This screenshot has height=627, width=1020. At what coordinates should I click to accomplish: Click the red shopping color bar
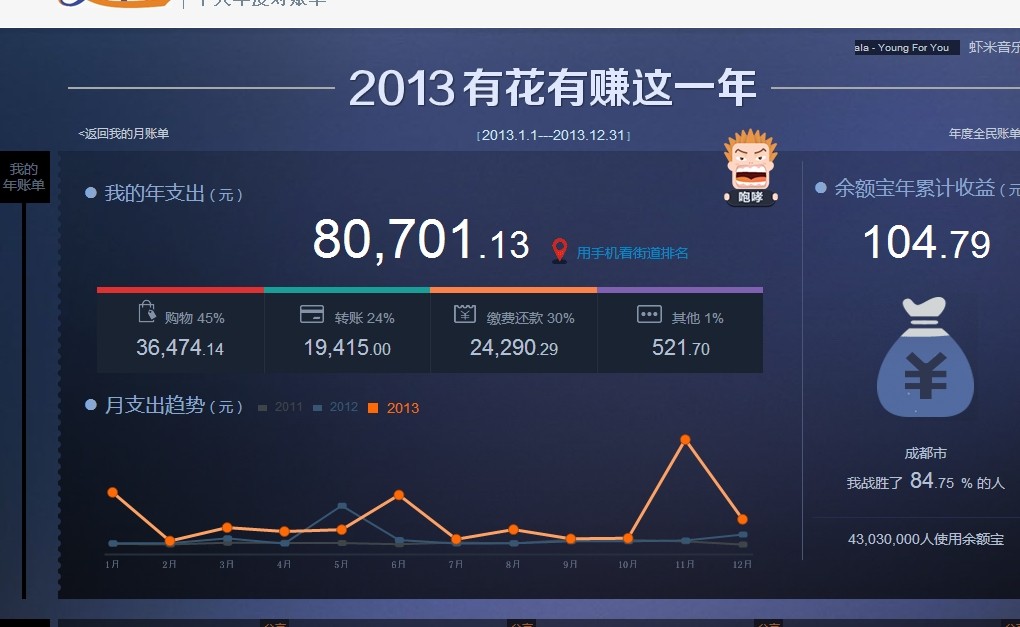180,290
